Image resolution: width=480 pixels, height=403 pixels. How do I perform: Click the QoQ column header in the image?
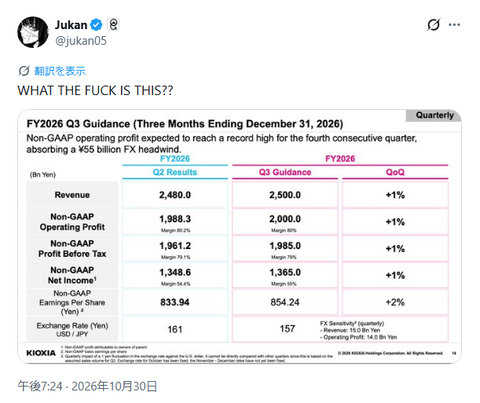coord(395,172)
